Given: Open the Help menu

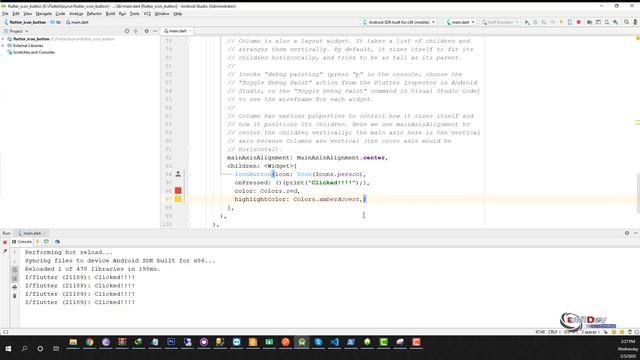Looking at the screenshot, I should 178,14.
